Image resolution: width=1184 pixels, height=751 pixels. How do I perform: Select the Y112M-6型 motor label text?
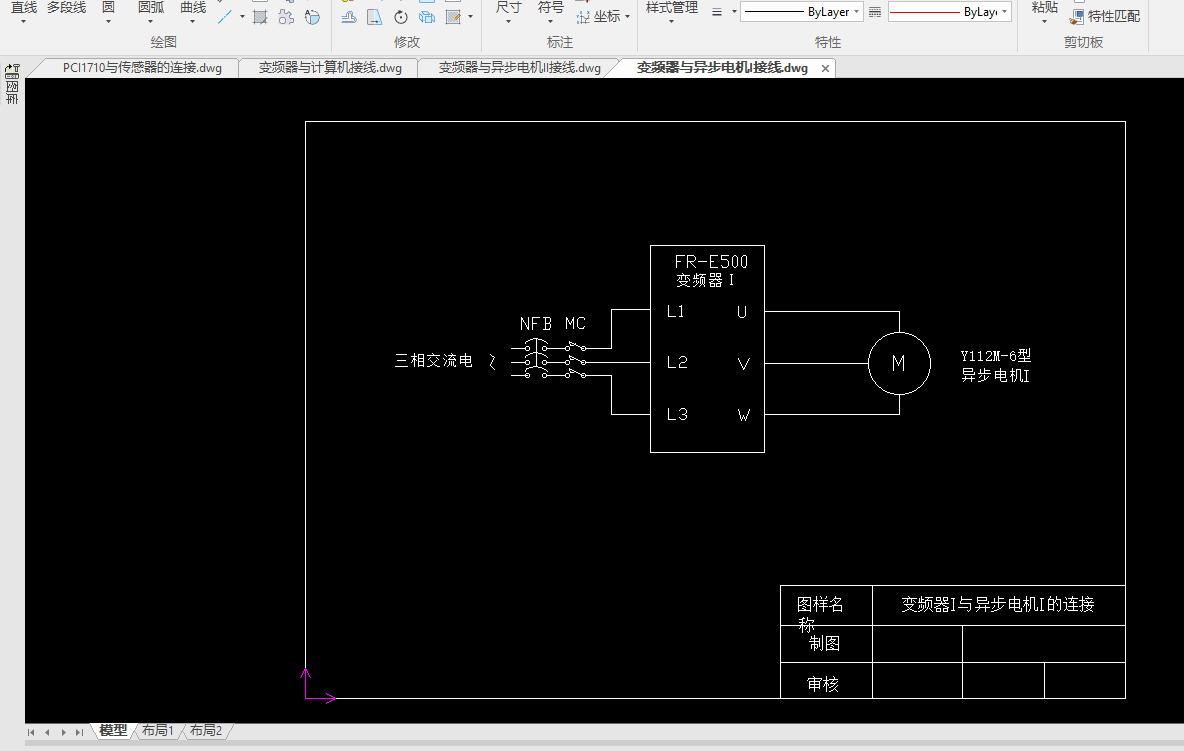coord(996,355)
